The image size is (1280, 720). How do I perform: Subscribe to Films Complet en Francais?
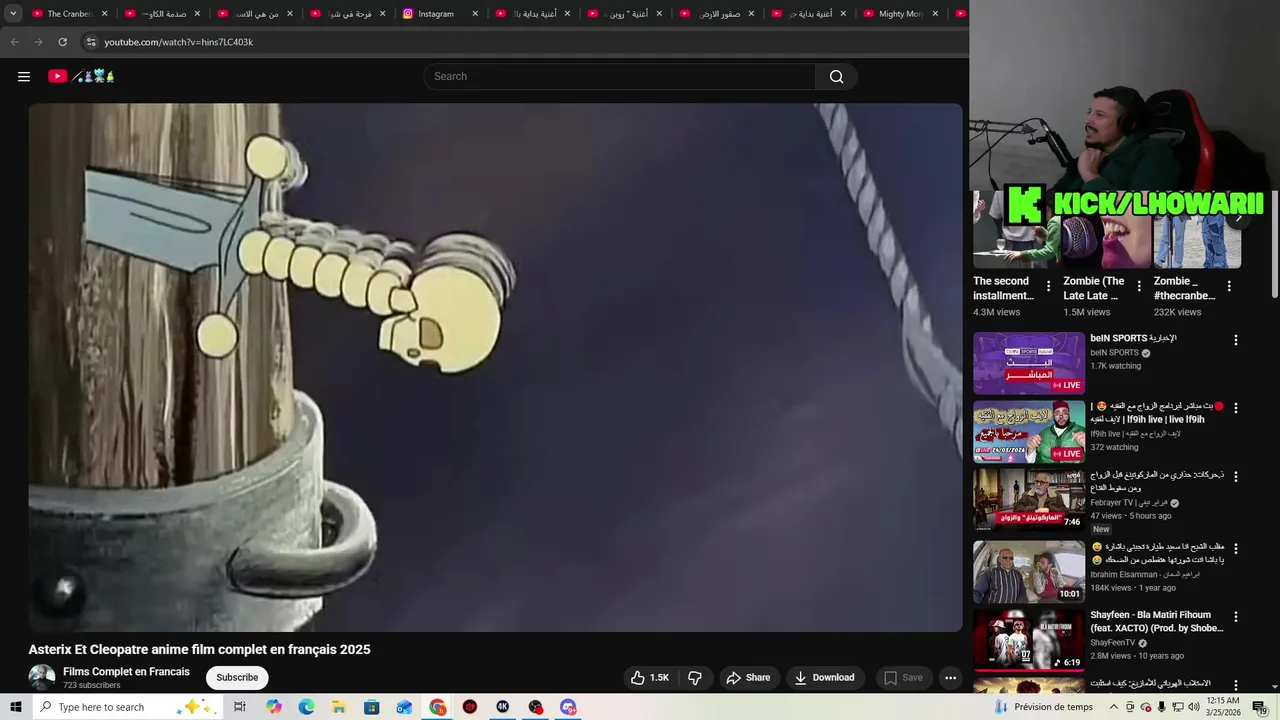(x=237, y=678)
